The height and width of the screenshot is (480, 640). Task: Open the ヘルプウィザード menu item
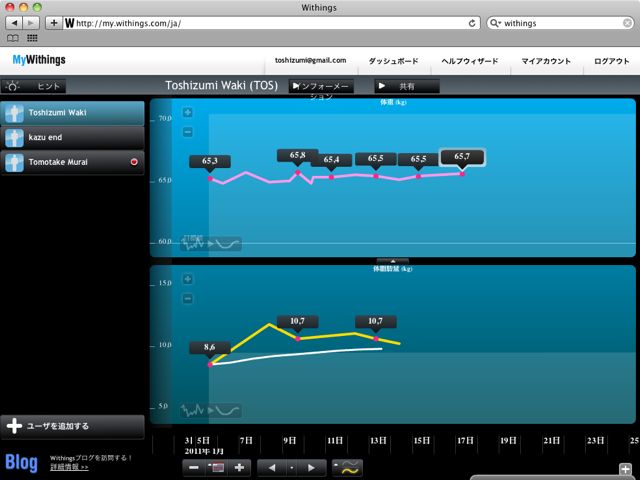click(x=469, y=61)
